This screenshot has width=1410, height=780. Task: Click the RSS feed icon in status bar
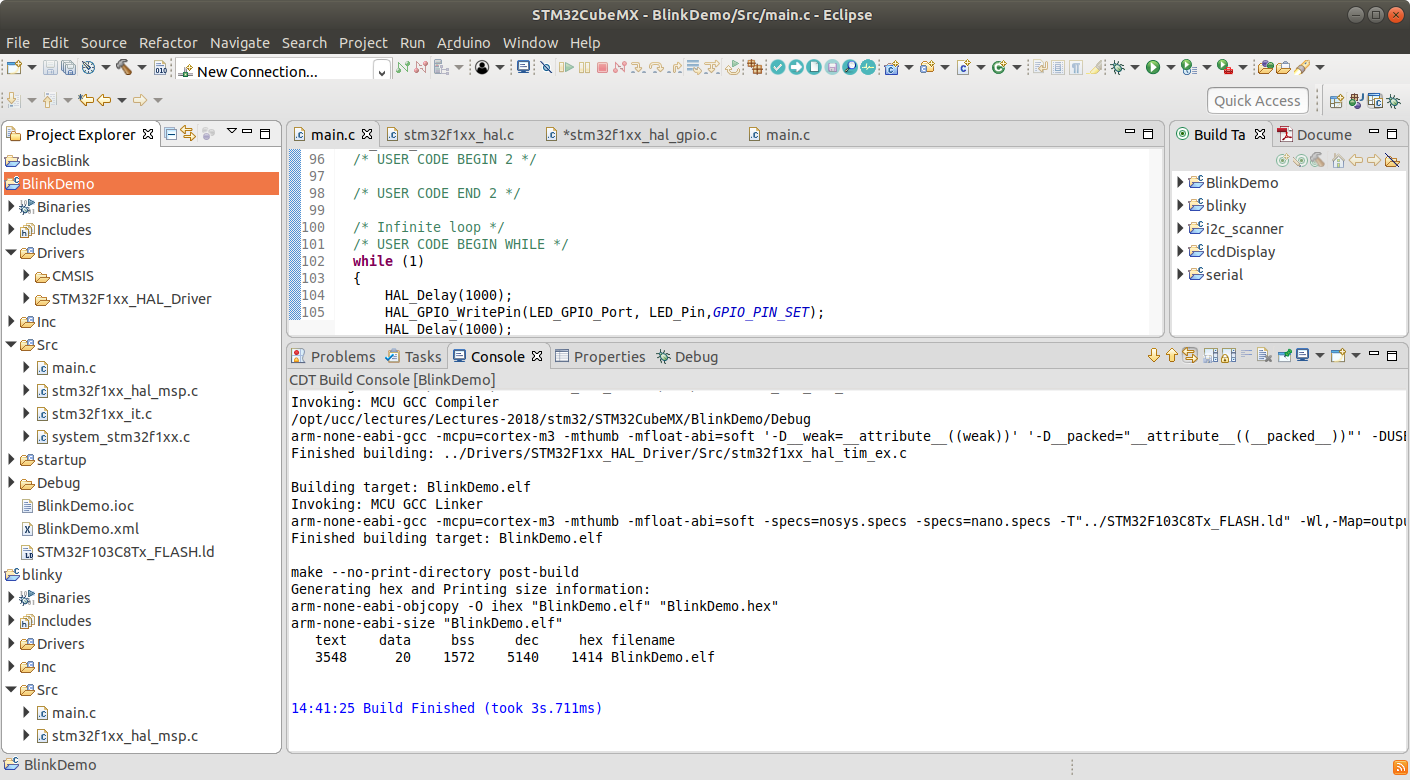1399,765
